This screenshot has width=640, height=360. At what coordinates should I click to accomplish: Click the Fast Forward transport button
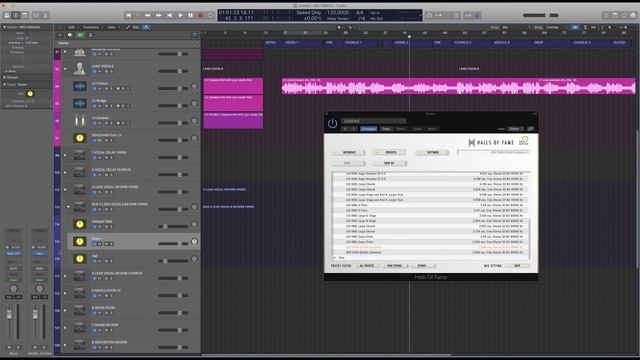158,16
